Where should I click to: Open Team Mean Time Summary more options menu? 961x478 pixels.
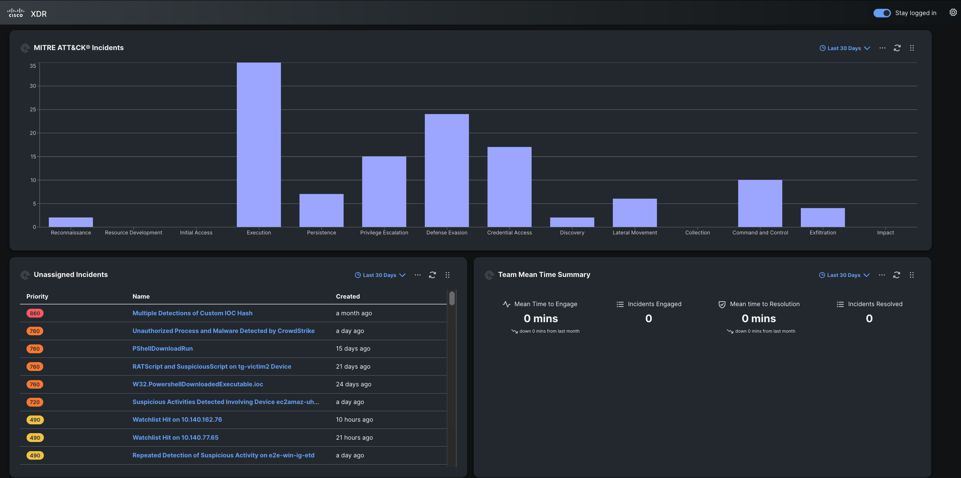click(882, 275)
